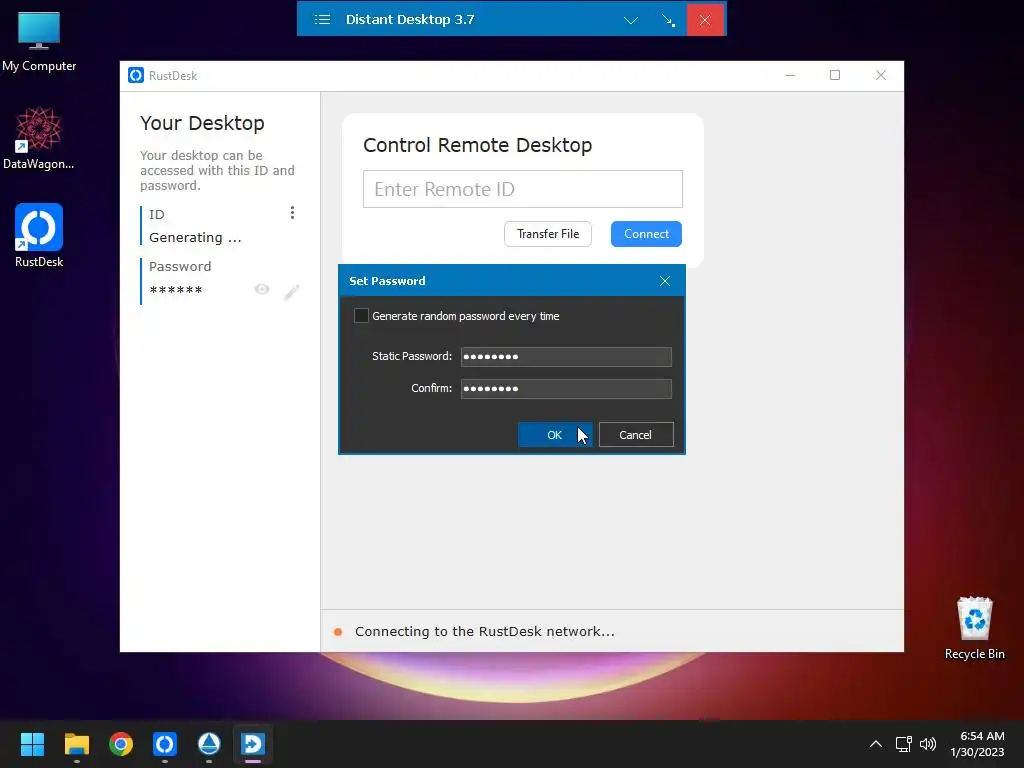Open the clock showing 6:54 AM
1024x768 pixels.
click(982, 736)
